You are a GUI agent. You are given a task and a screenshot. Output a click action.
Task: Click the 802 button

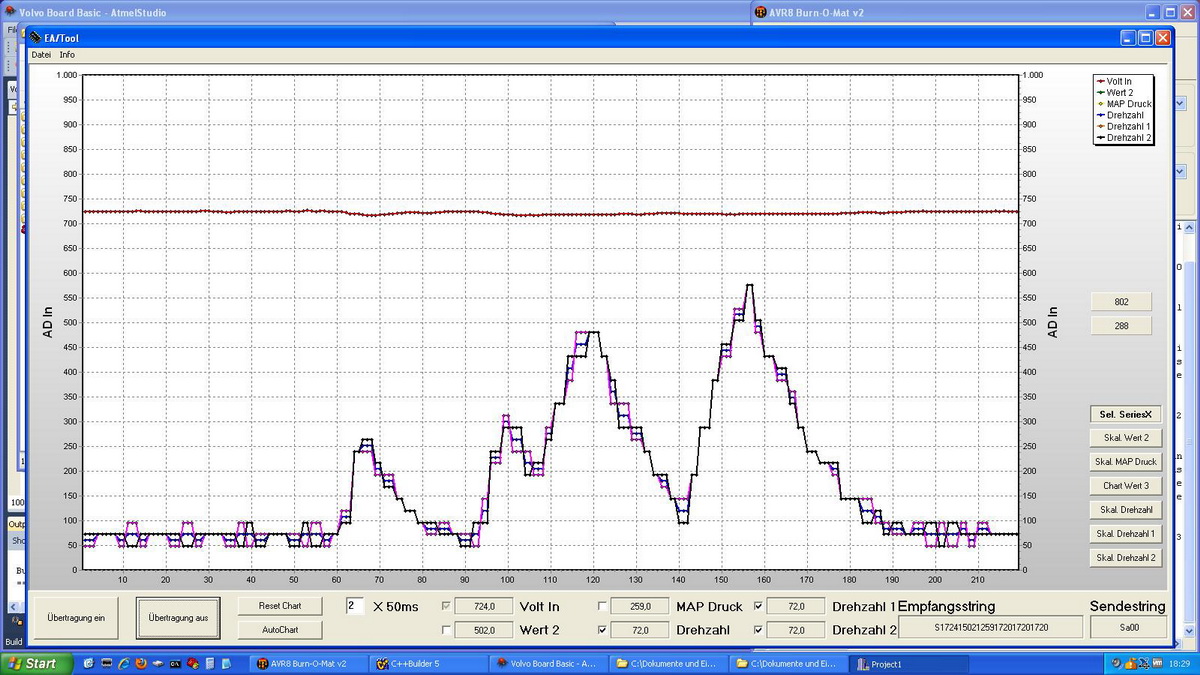click(x=1121, y=301)
